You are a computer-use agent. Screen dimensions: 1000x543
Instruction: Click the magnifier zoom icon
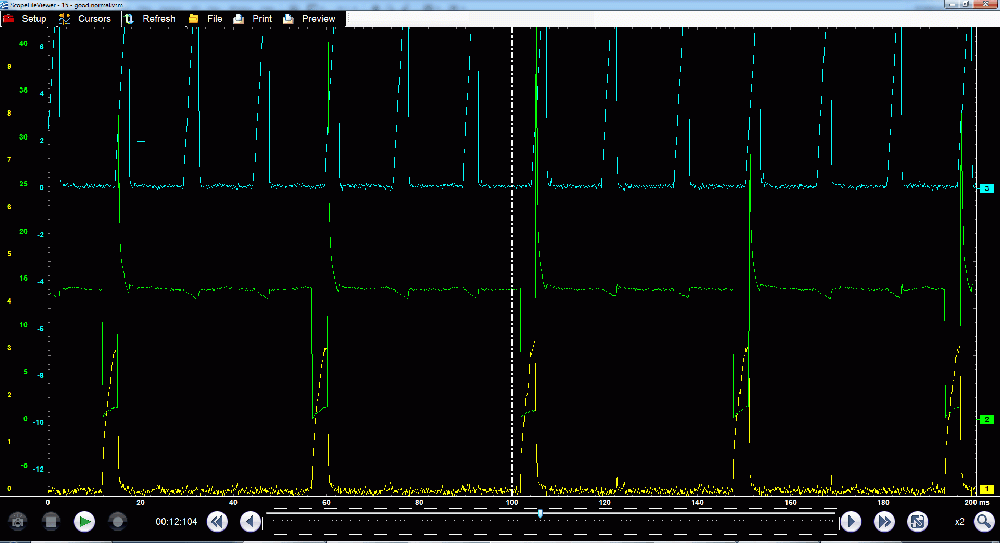(984, 521)
